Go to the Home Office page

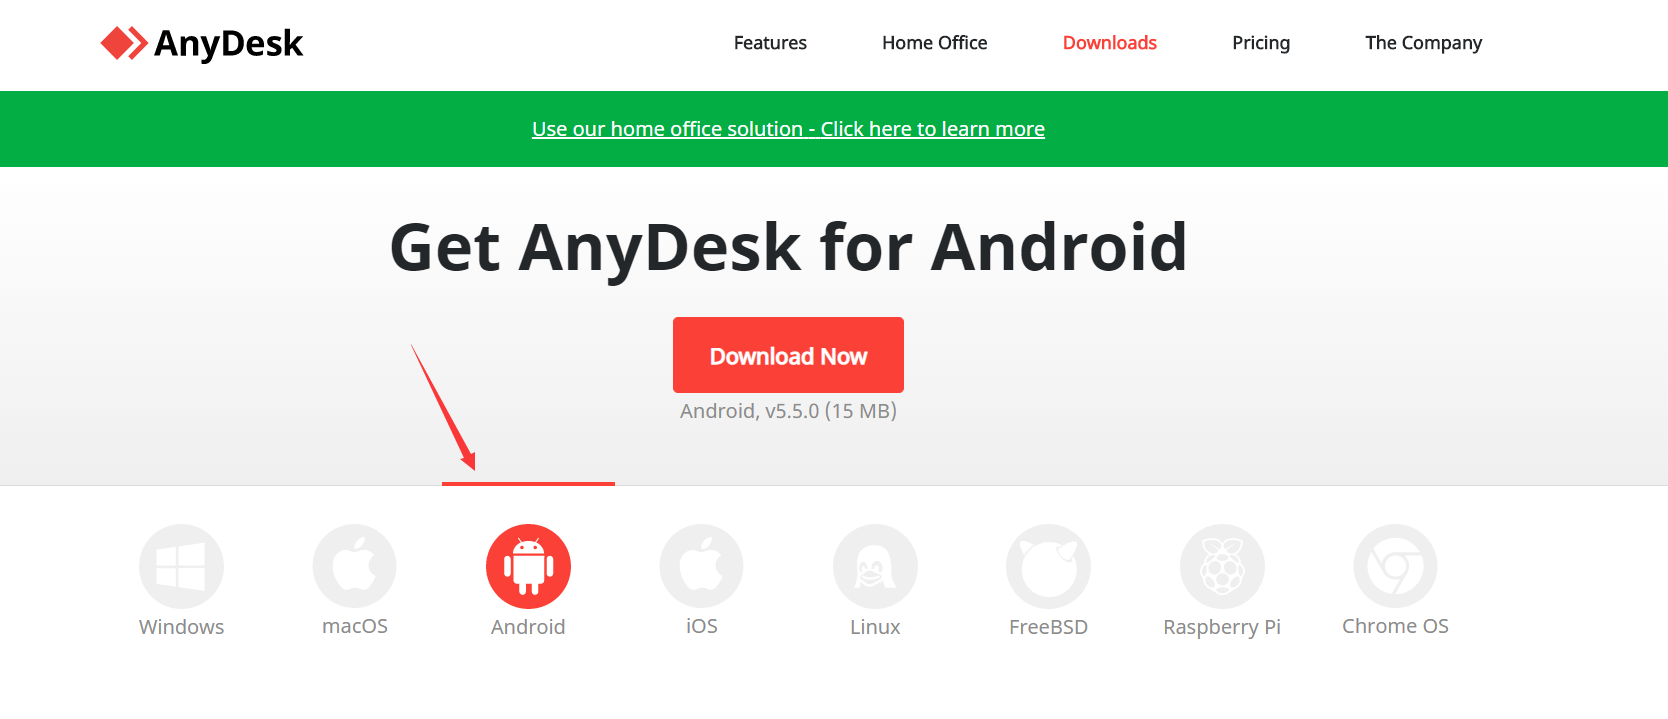(x=934, y=43)
